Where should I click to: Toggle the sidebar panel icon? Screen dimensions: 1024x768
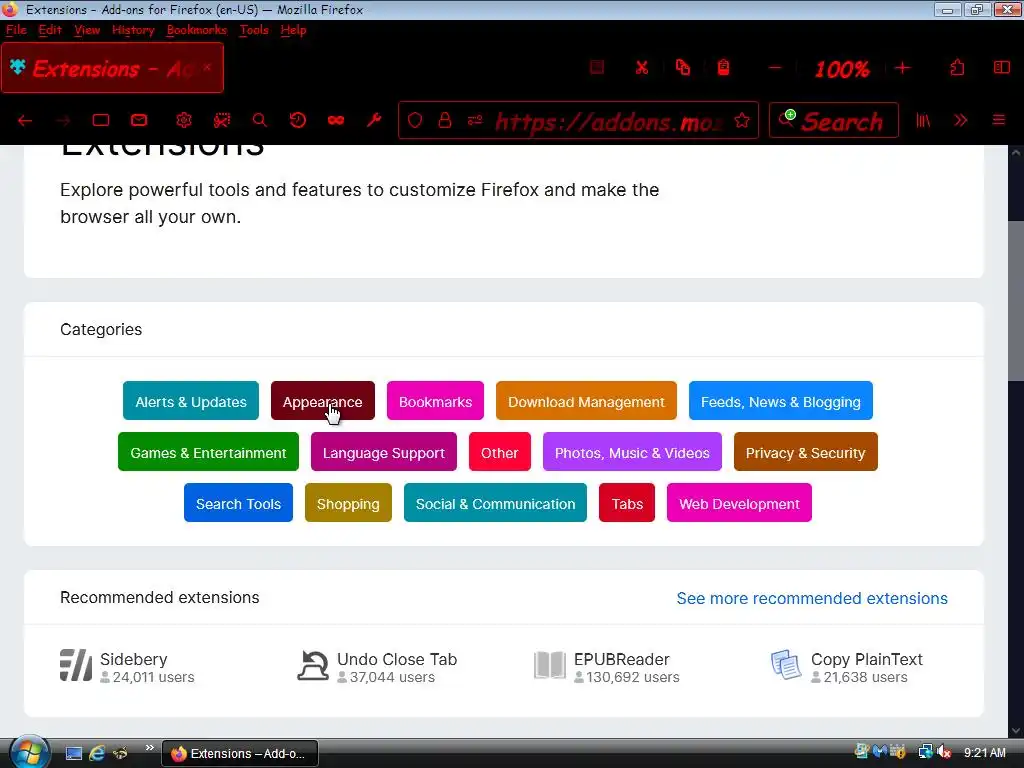point(1002,67)
